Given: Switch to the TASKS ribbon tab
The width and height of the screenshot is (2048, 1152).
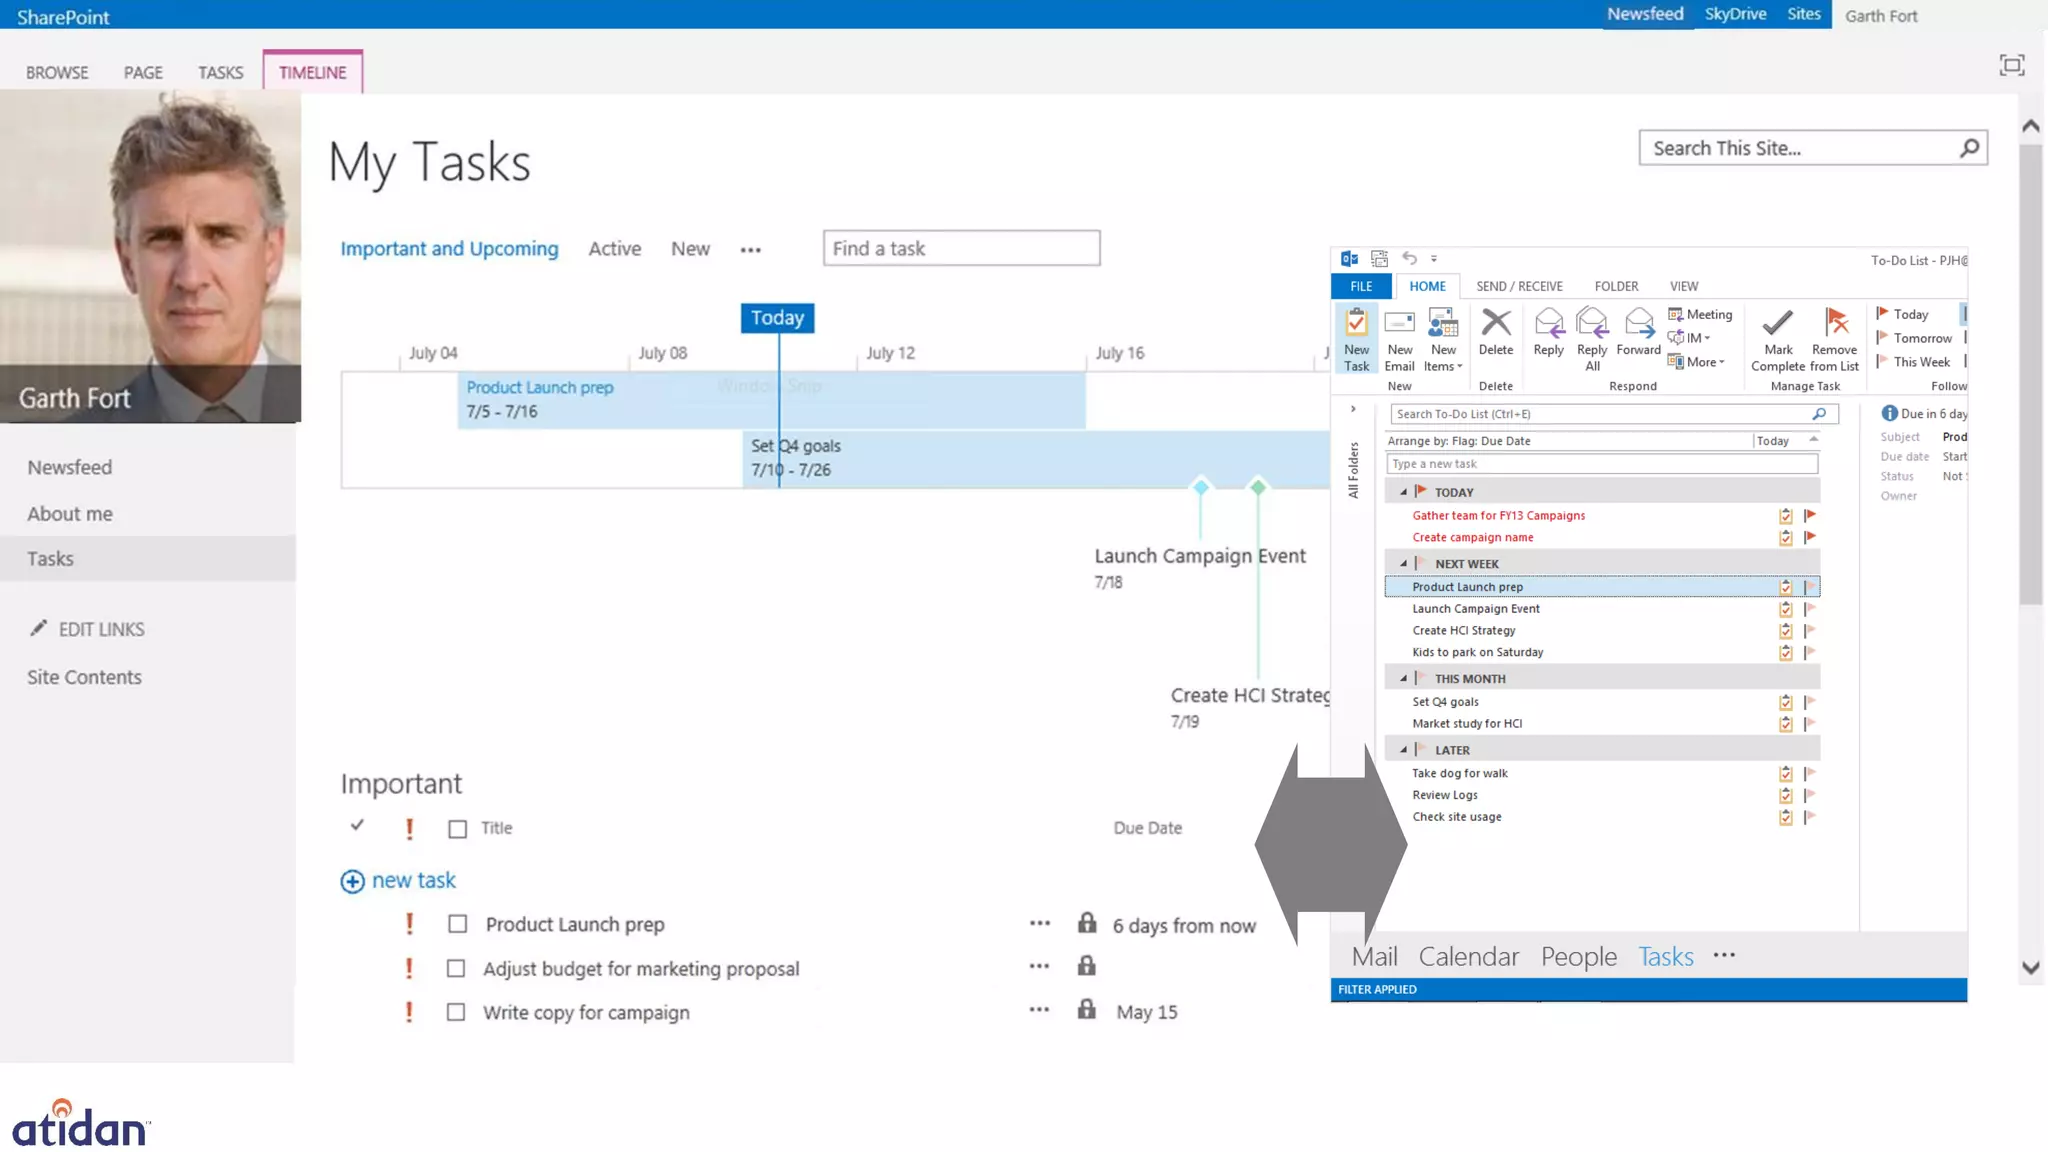Looking at the screenshot, I should [x=220, y=73].
